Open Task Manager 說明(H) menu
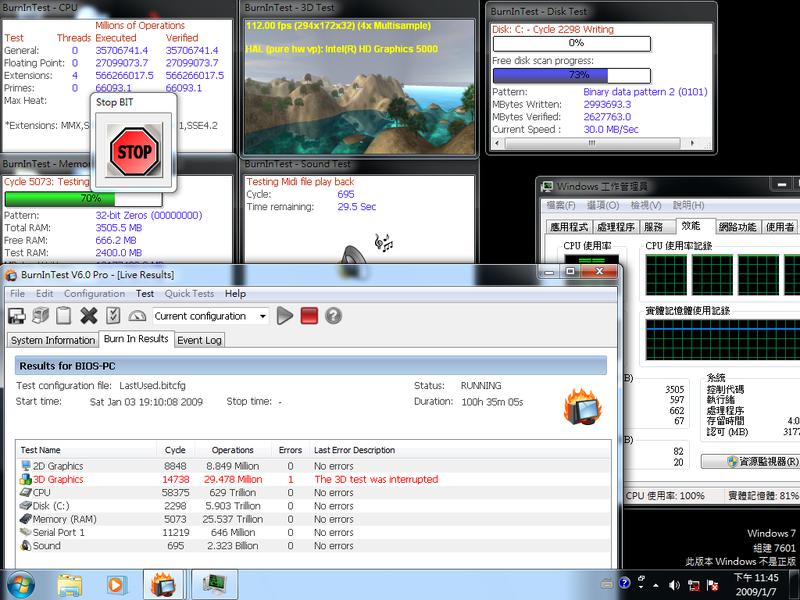 (688, 205)
